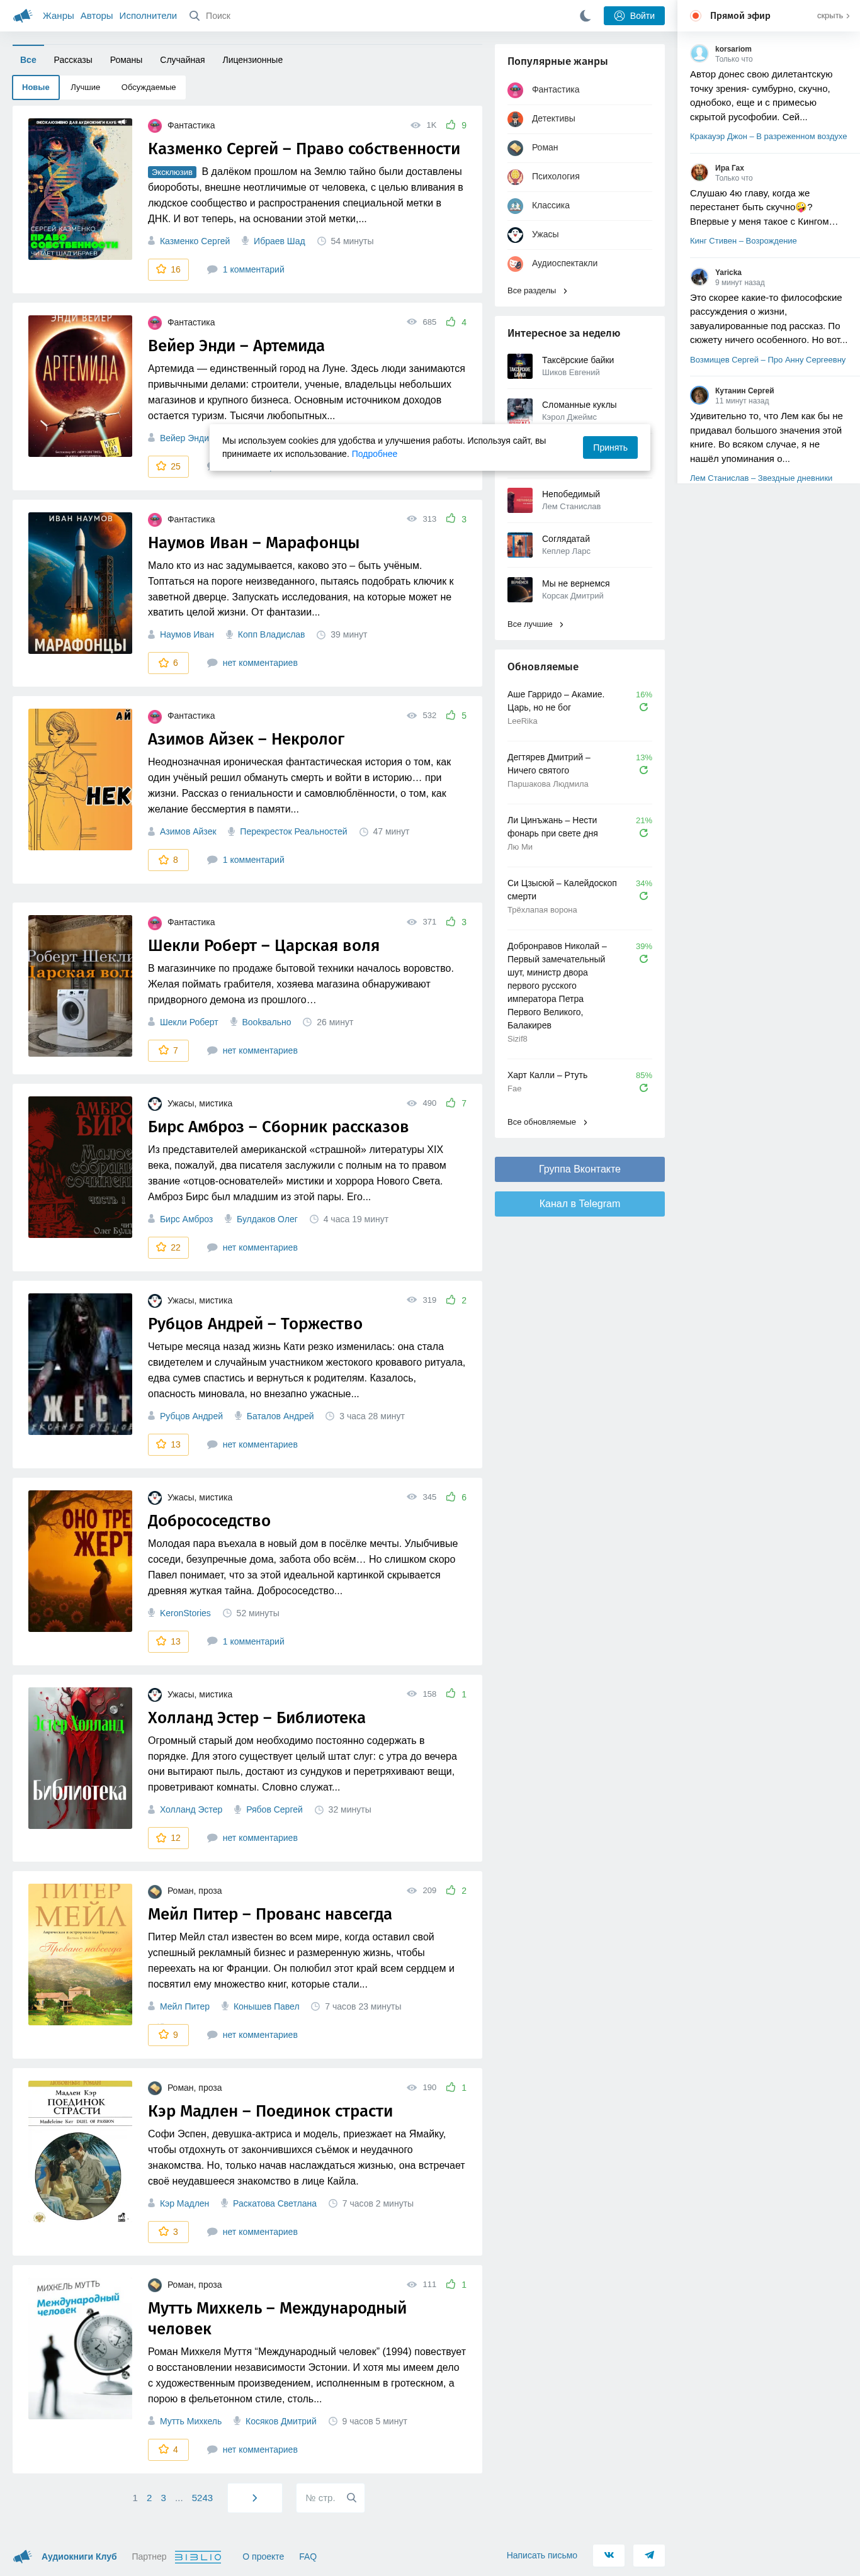Toggle favorite star on Царская воля book
The image size is (860, 2576).
(x=168, y=1050)
